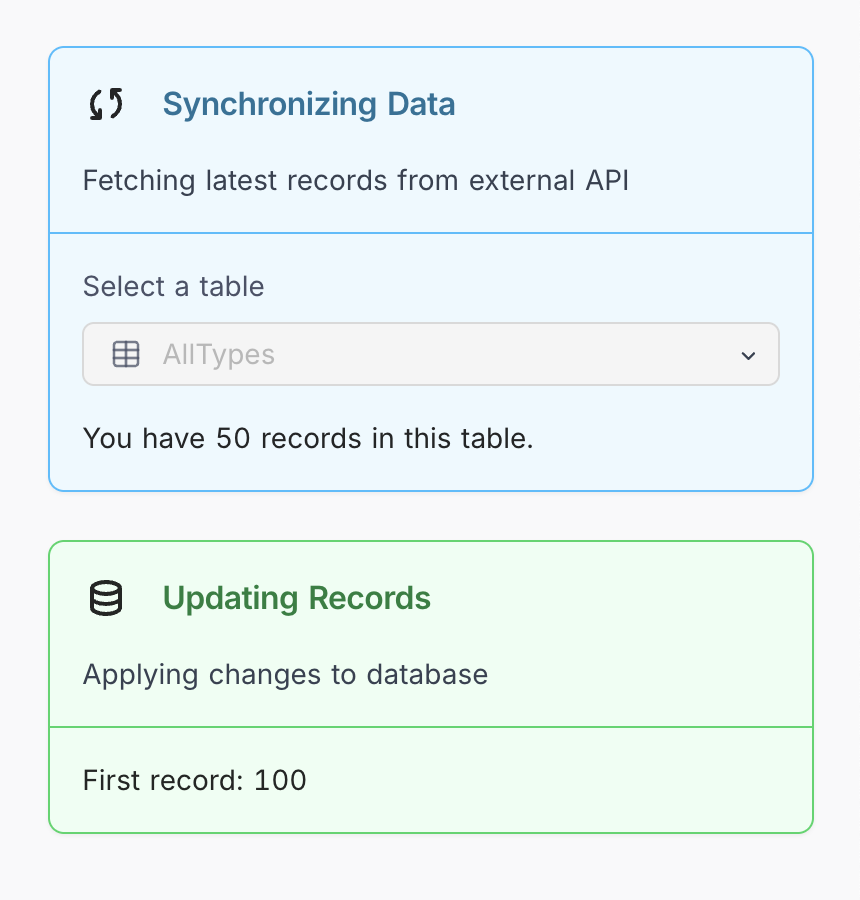This screenshot has width=860, height=900.
Task: Click the blank gap between the two cards
Action: point(430,516)
